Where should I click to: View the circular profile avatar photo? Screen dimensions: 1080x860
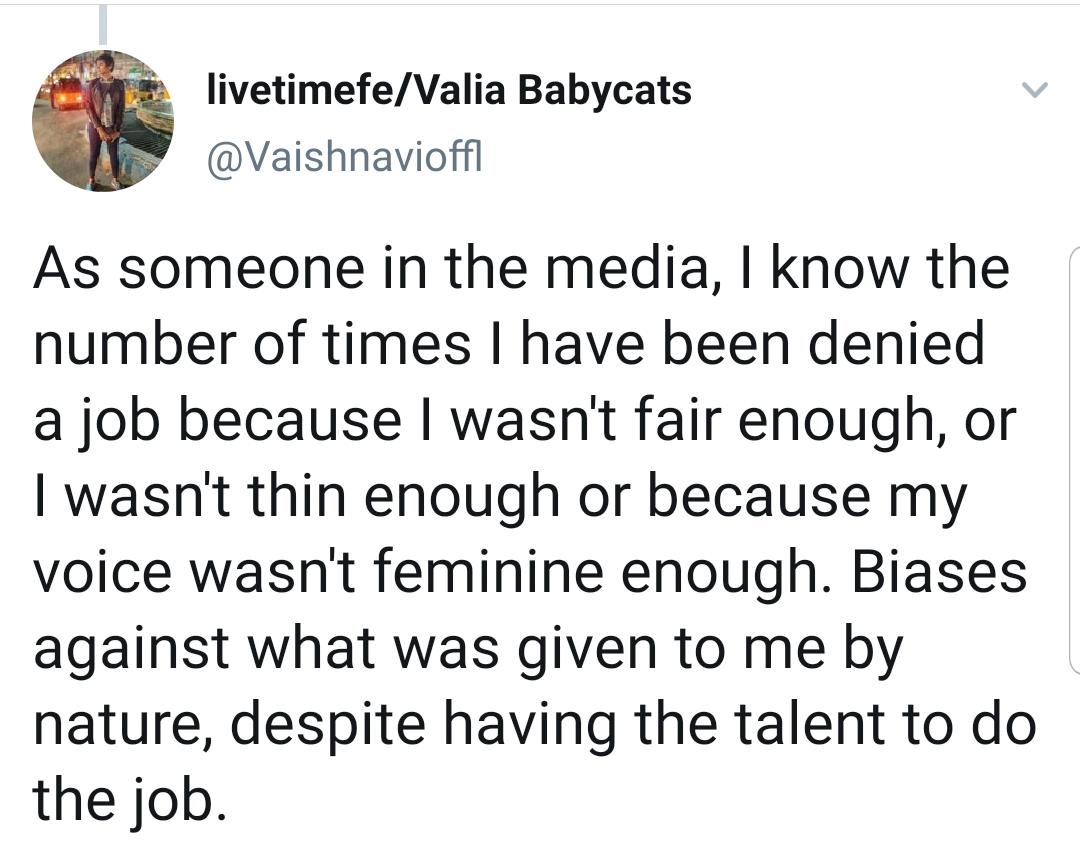103,121
